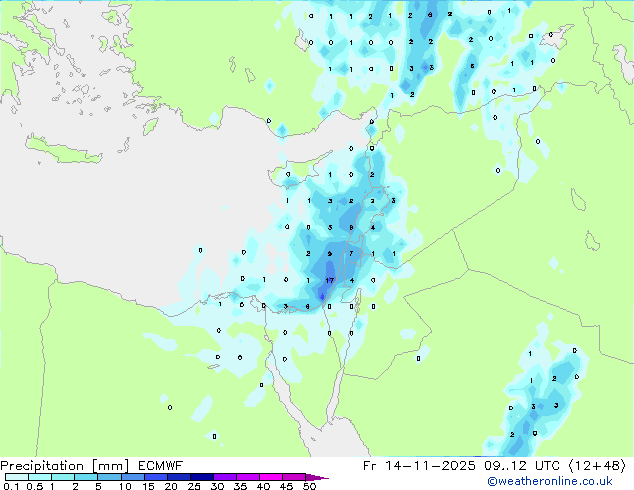Click the 'Precipitation' title word
The height and width of the screenshot is (490, 634).
(x=42, y=466)
